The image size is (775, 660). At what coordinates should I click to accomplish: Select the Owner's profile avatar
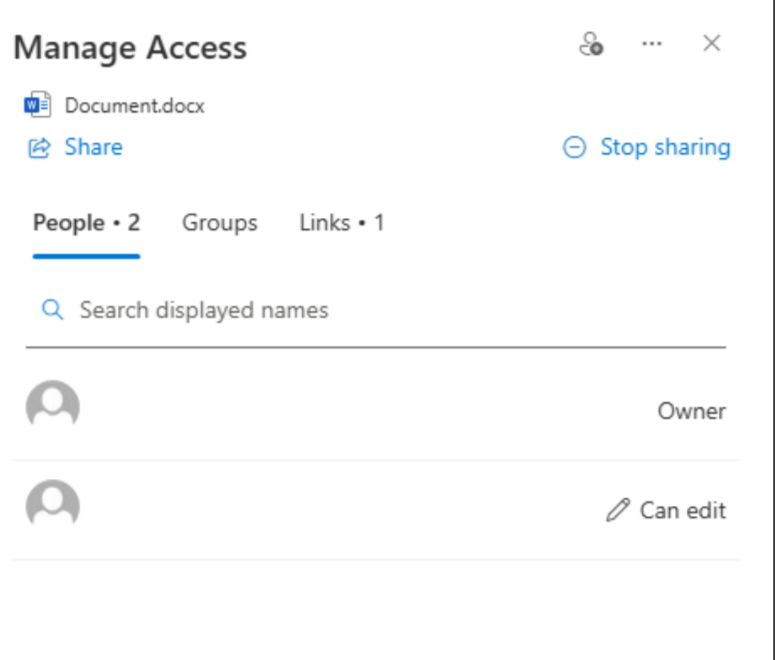52,405
